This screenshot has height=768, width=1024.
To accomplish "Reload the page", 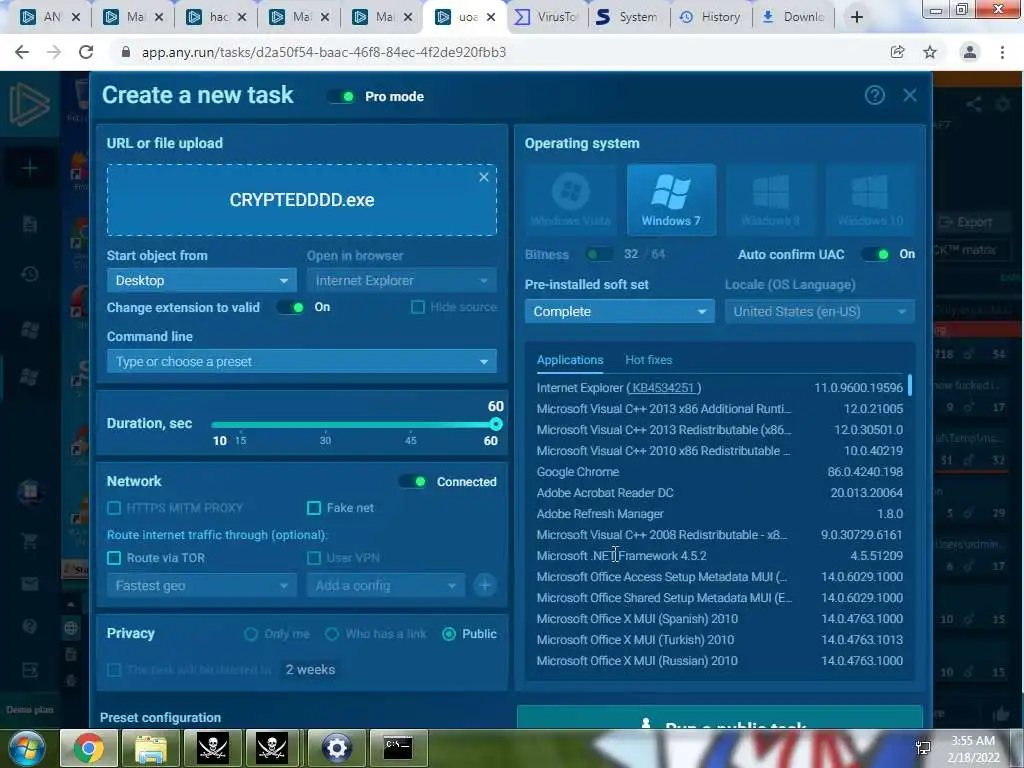I will click(86, 52).
